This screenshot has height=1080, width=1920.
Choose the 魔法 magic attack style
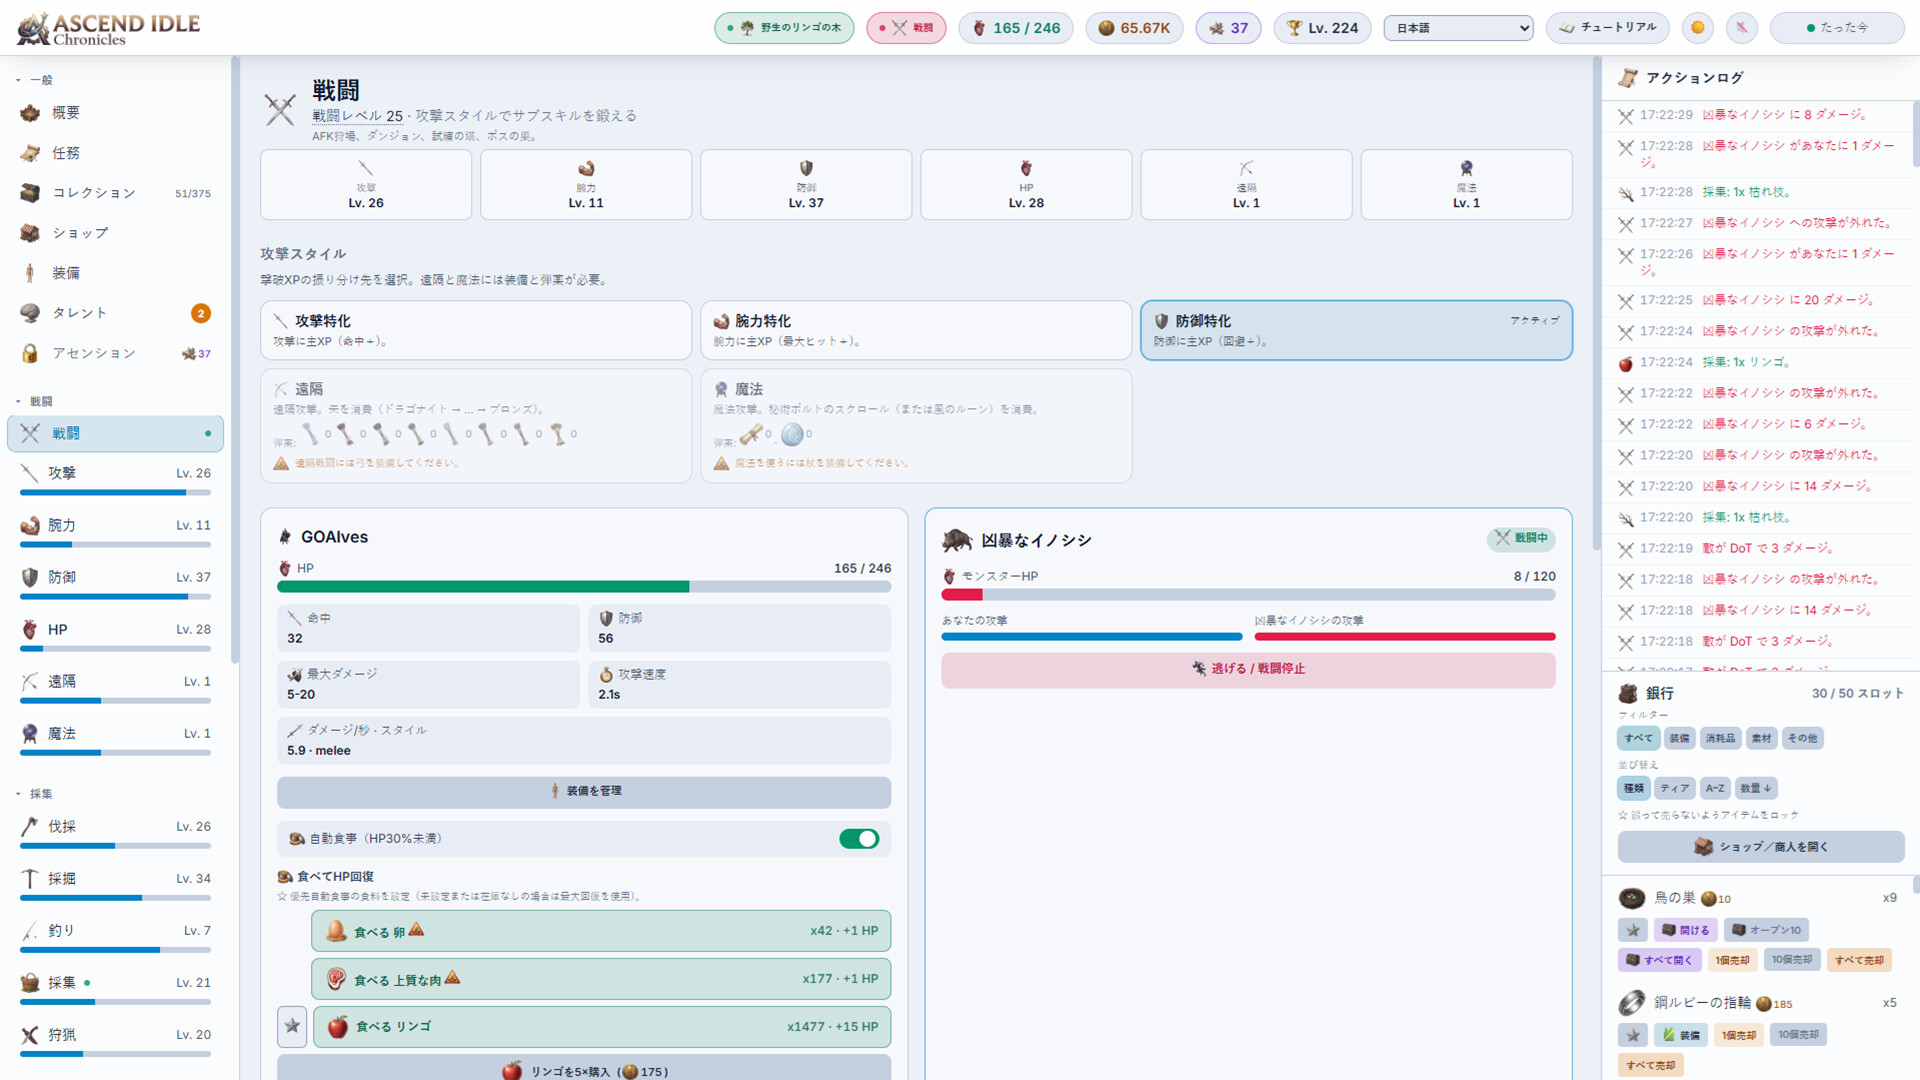[x=916, y=426]
